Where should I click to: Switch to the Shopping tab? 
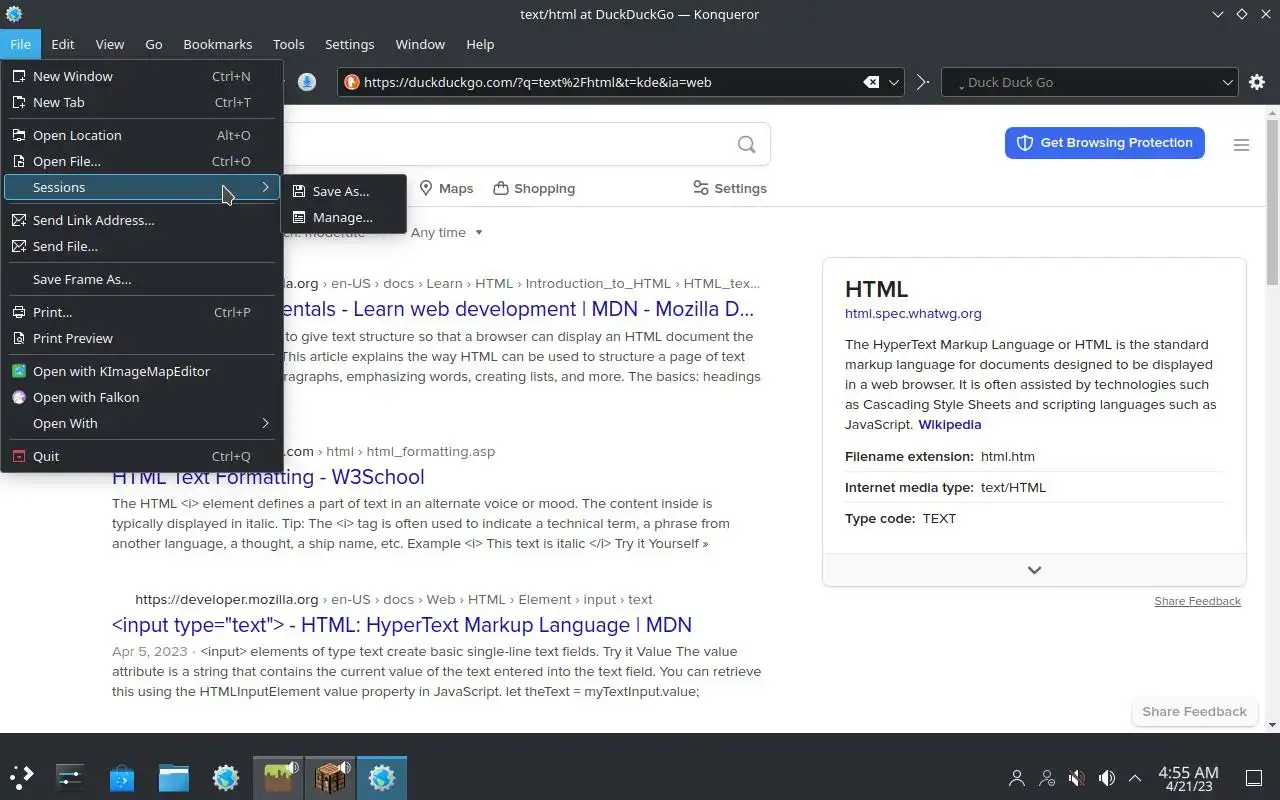coord(534,188)
